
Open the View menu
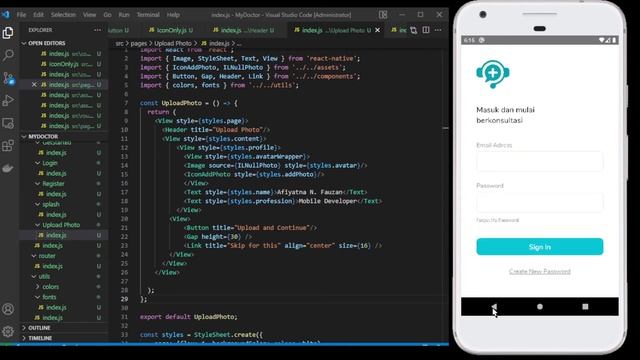click(x=89, y=15)
